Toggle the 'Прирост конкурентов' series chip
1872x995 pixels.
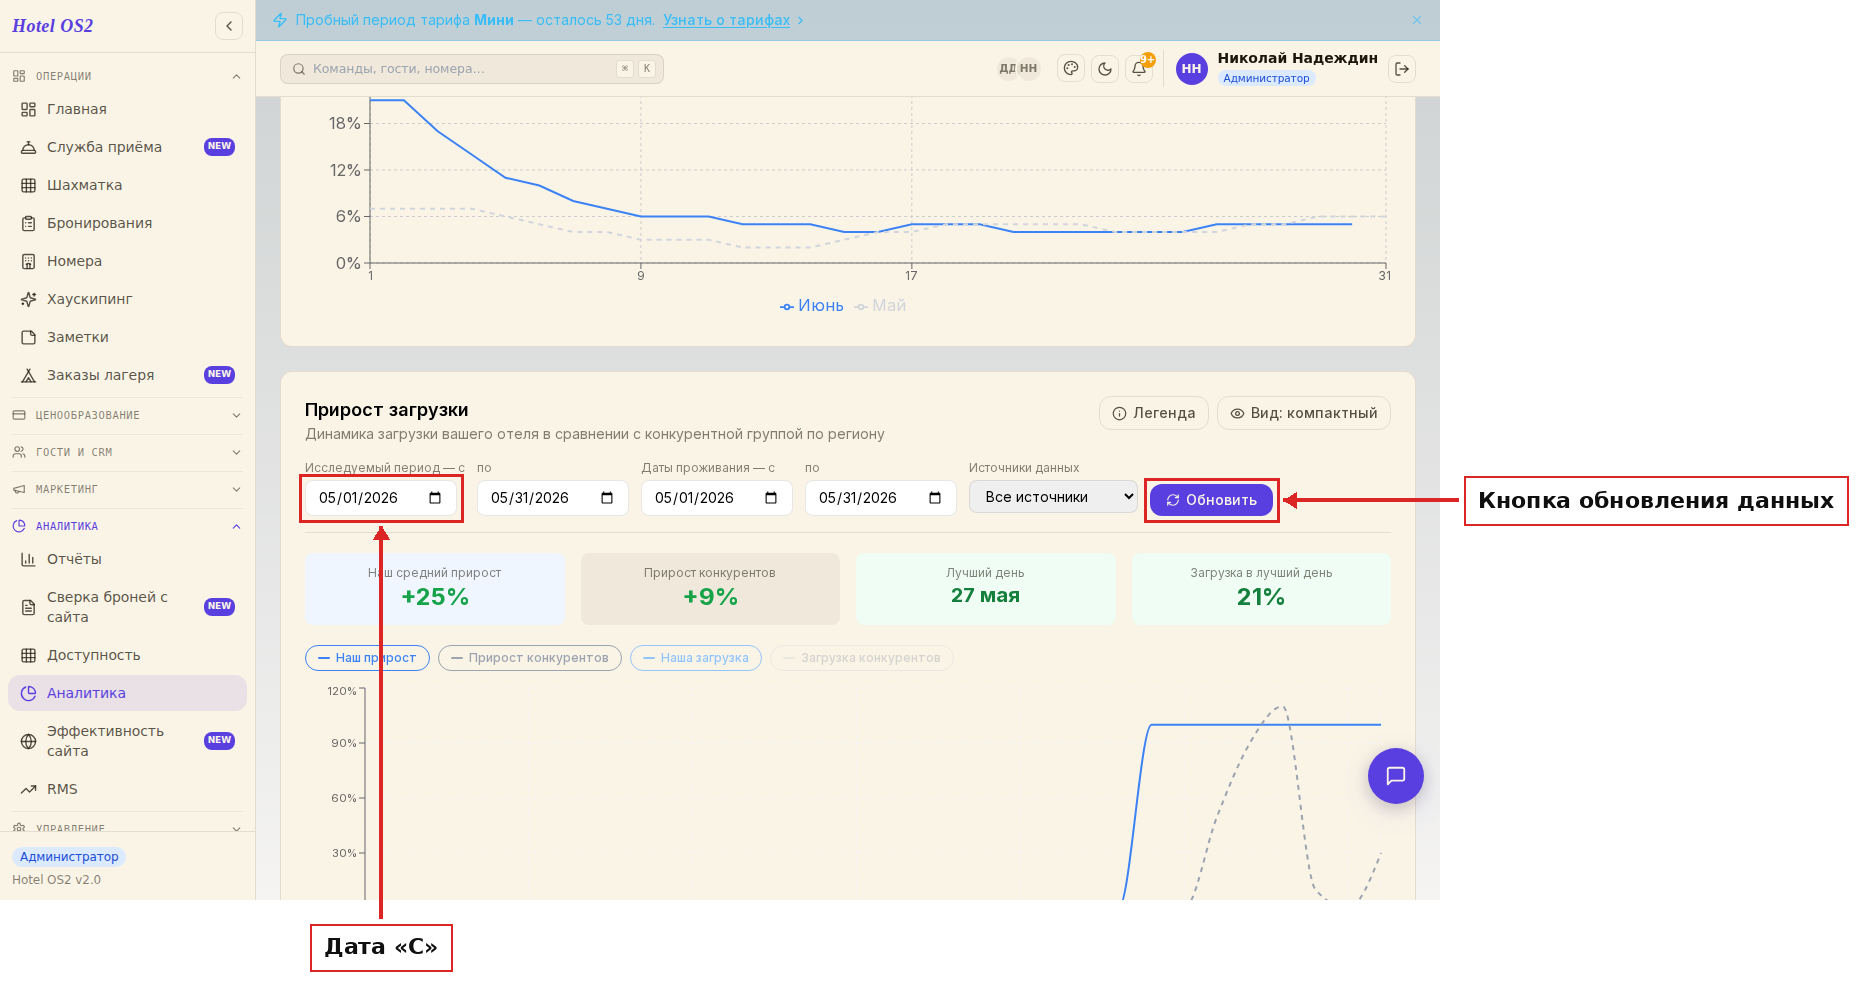[x=530, y=658]
